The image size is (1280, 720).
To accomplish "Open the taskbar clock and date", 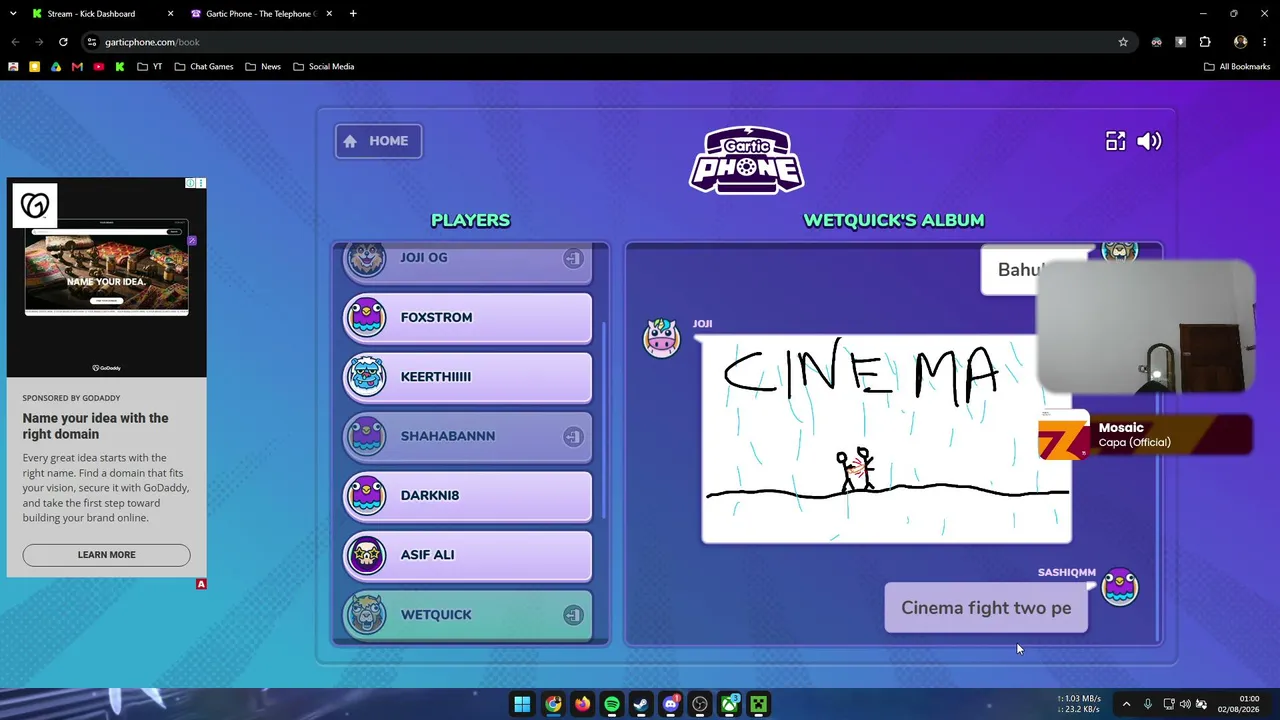I will pos(1238,704).
